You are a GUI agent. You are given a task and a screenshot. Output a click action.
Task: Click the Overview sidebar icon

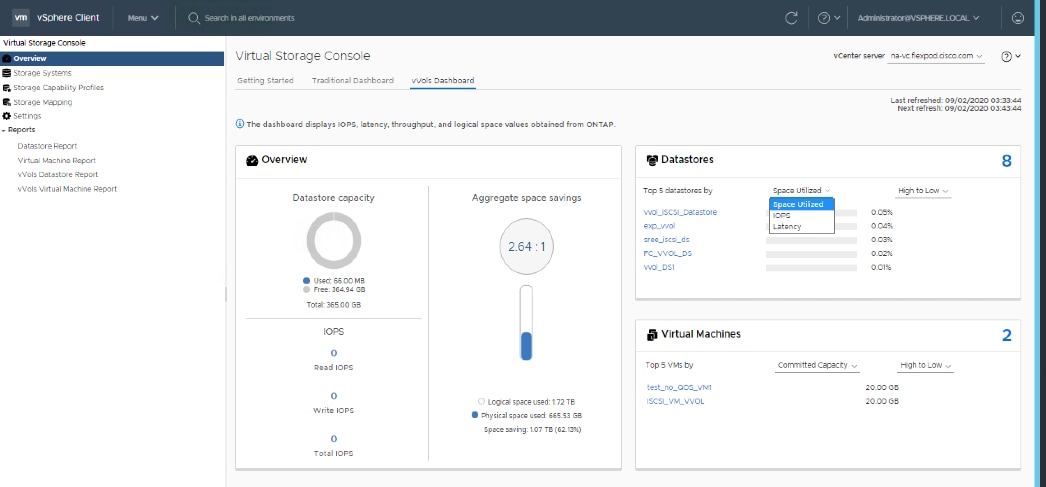[x=7, y=59]
